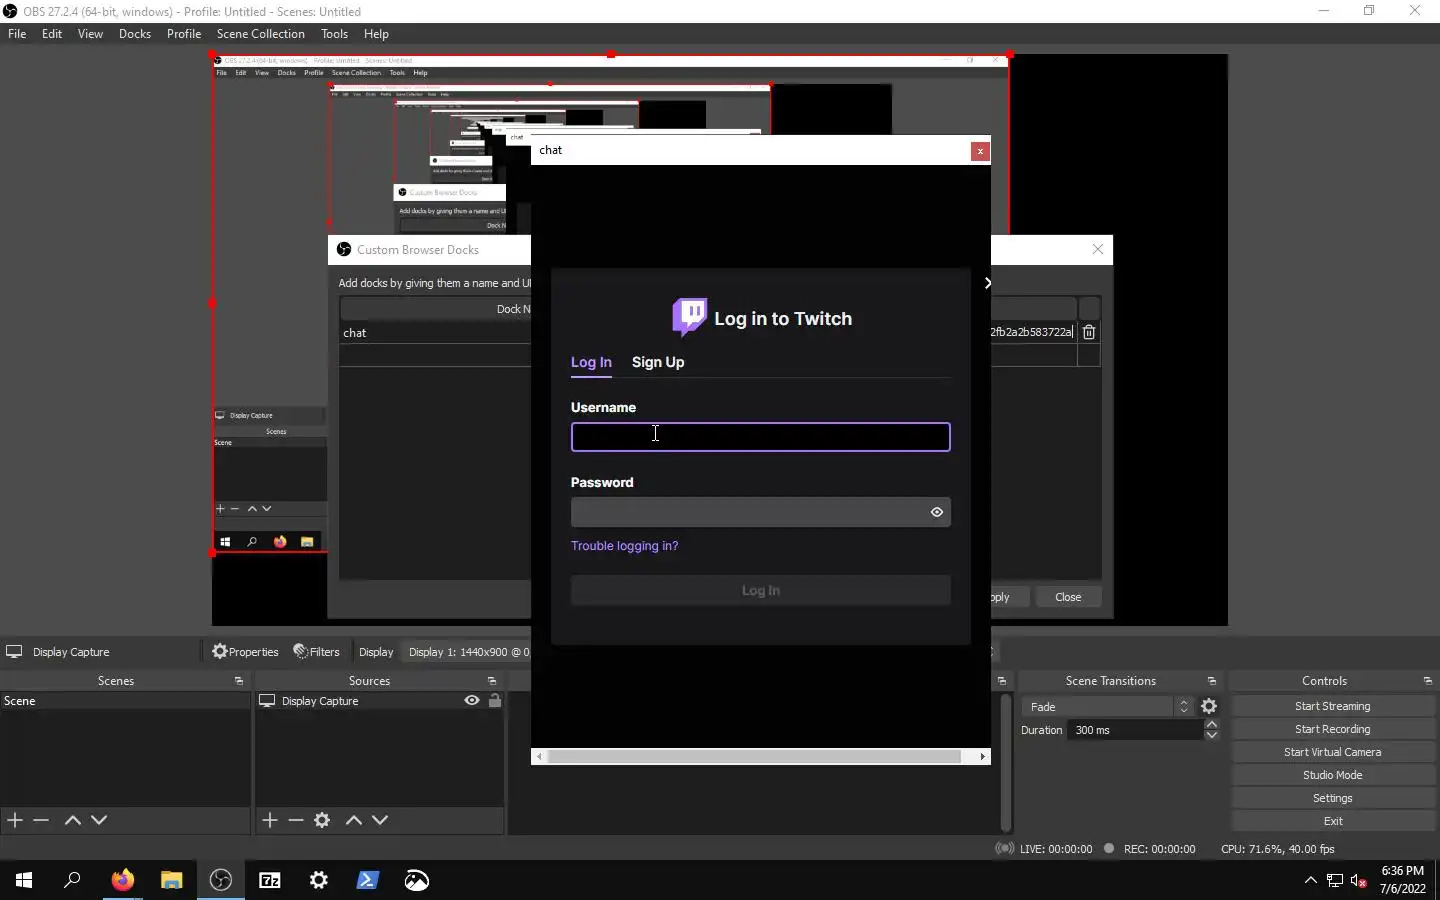Viewport: 1440px width, 900px height.
Task: Click Exit in Controls
Action: pos(1333,821)
